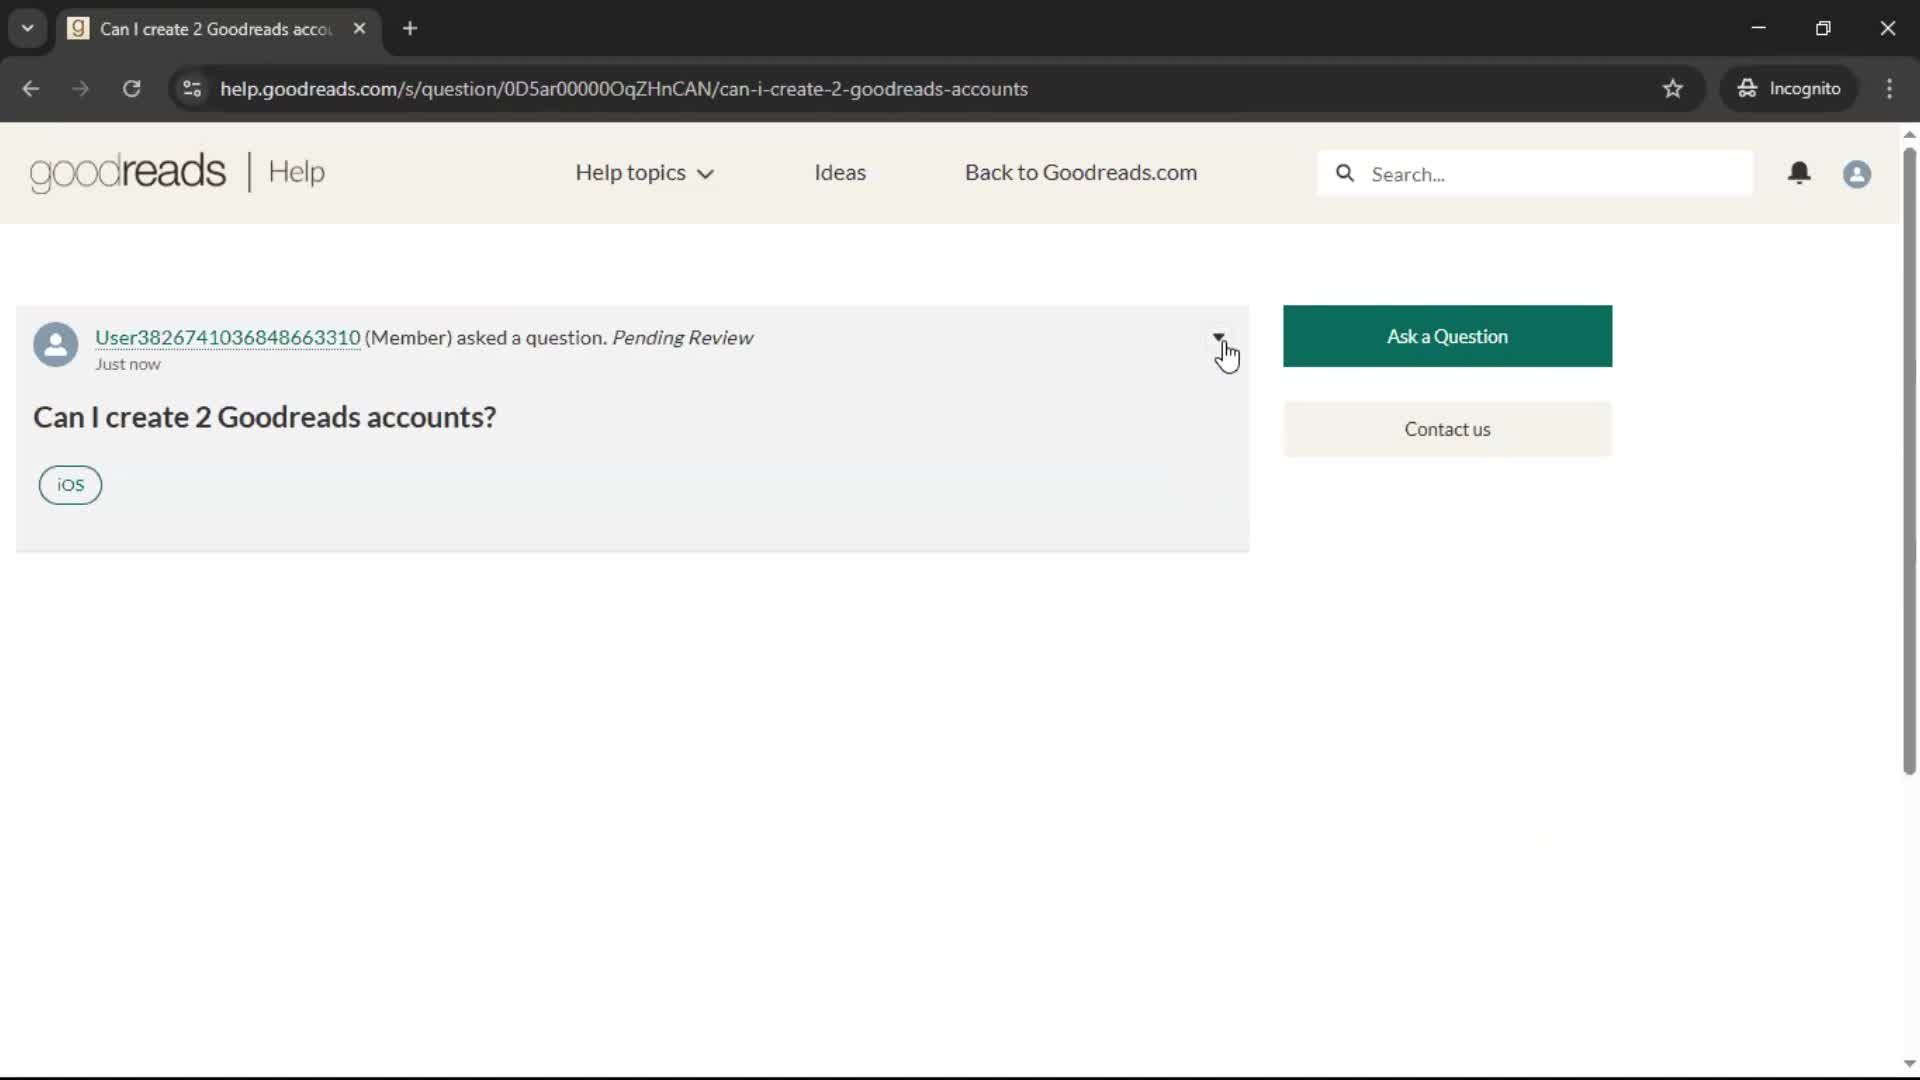The width and height of the screenshot is (1920, 1080).
Task: Open the Ideas page
Action: 840,173
